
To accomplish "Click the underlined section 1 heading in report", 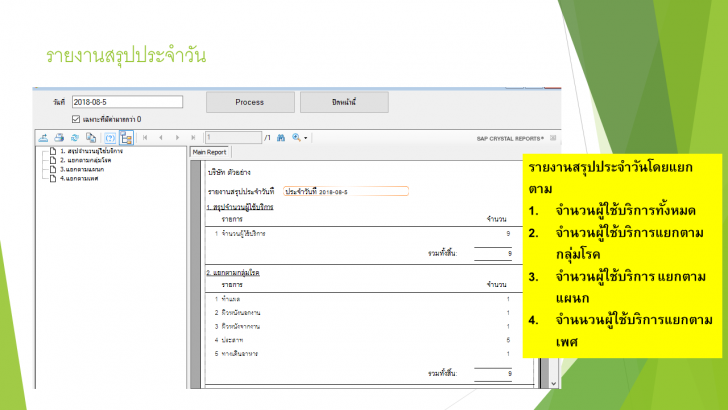I will (x=240, y=207).
